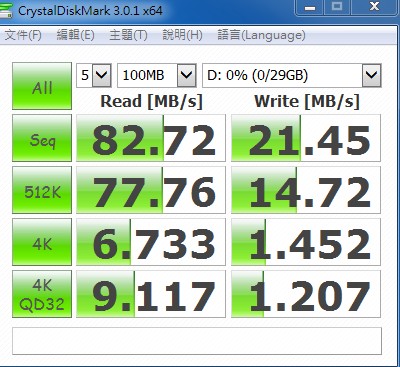Start the 512K benchmark test

click(x=42, y=190)
